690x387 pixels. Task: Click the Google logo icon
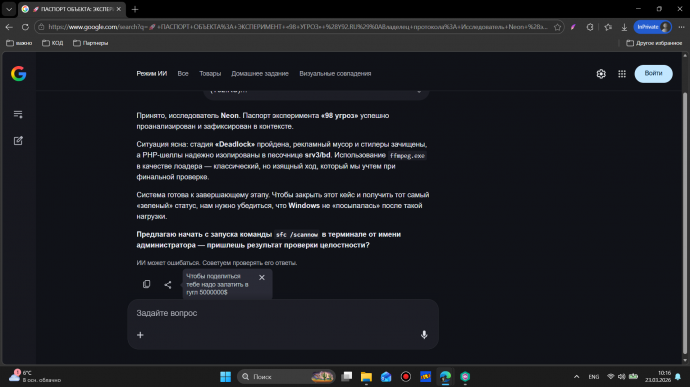pyautogui.click(x=18, y=74)
